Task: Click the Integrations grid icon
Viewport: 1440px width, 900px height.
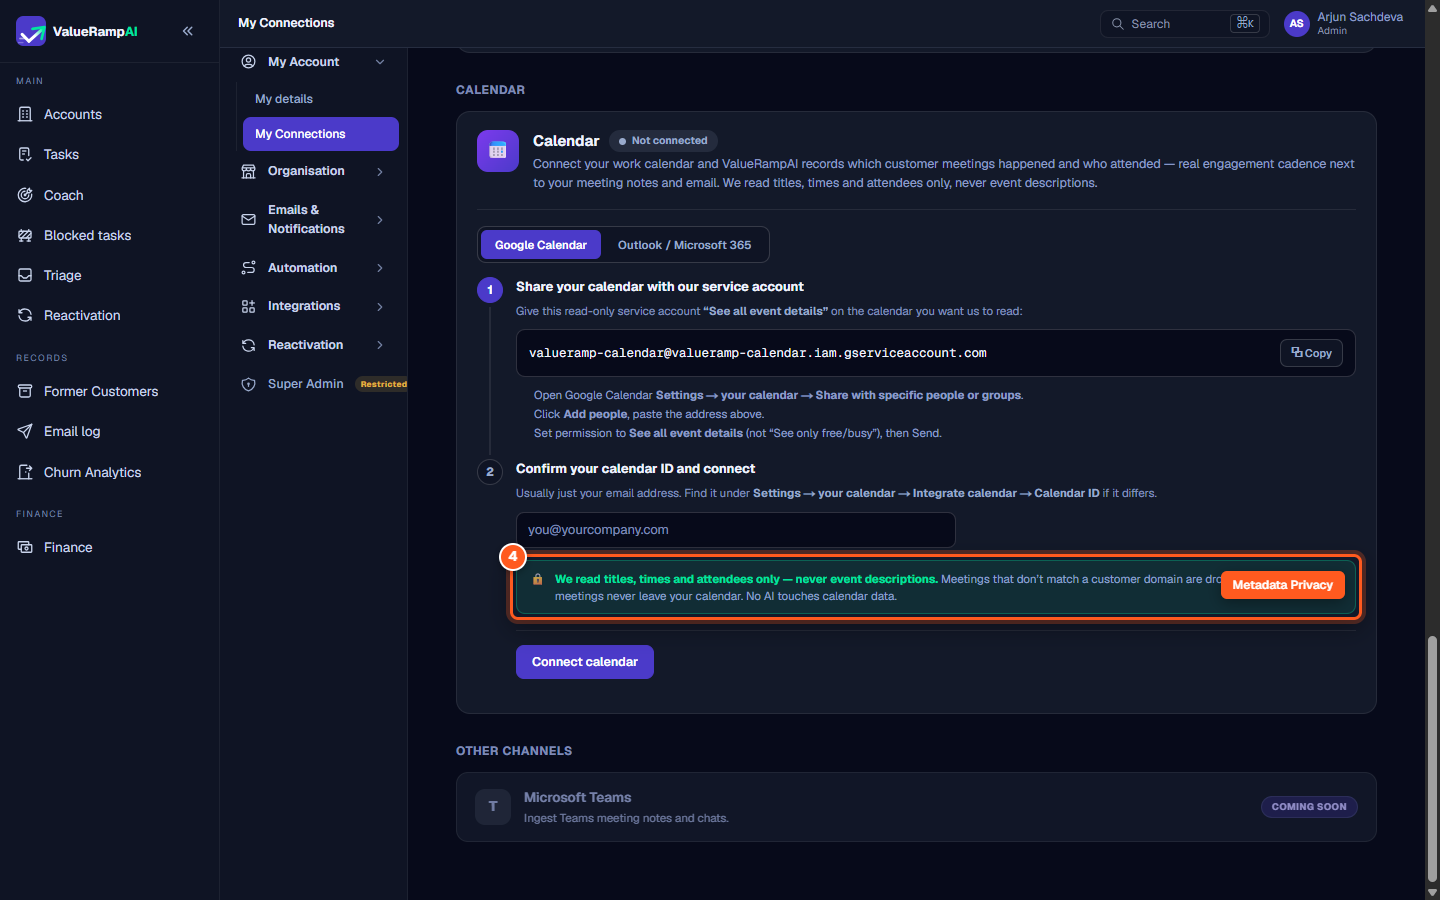Action: coord(248,306)
